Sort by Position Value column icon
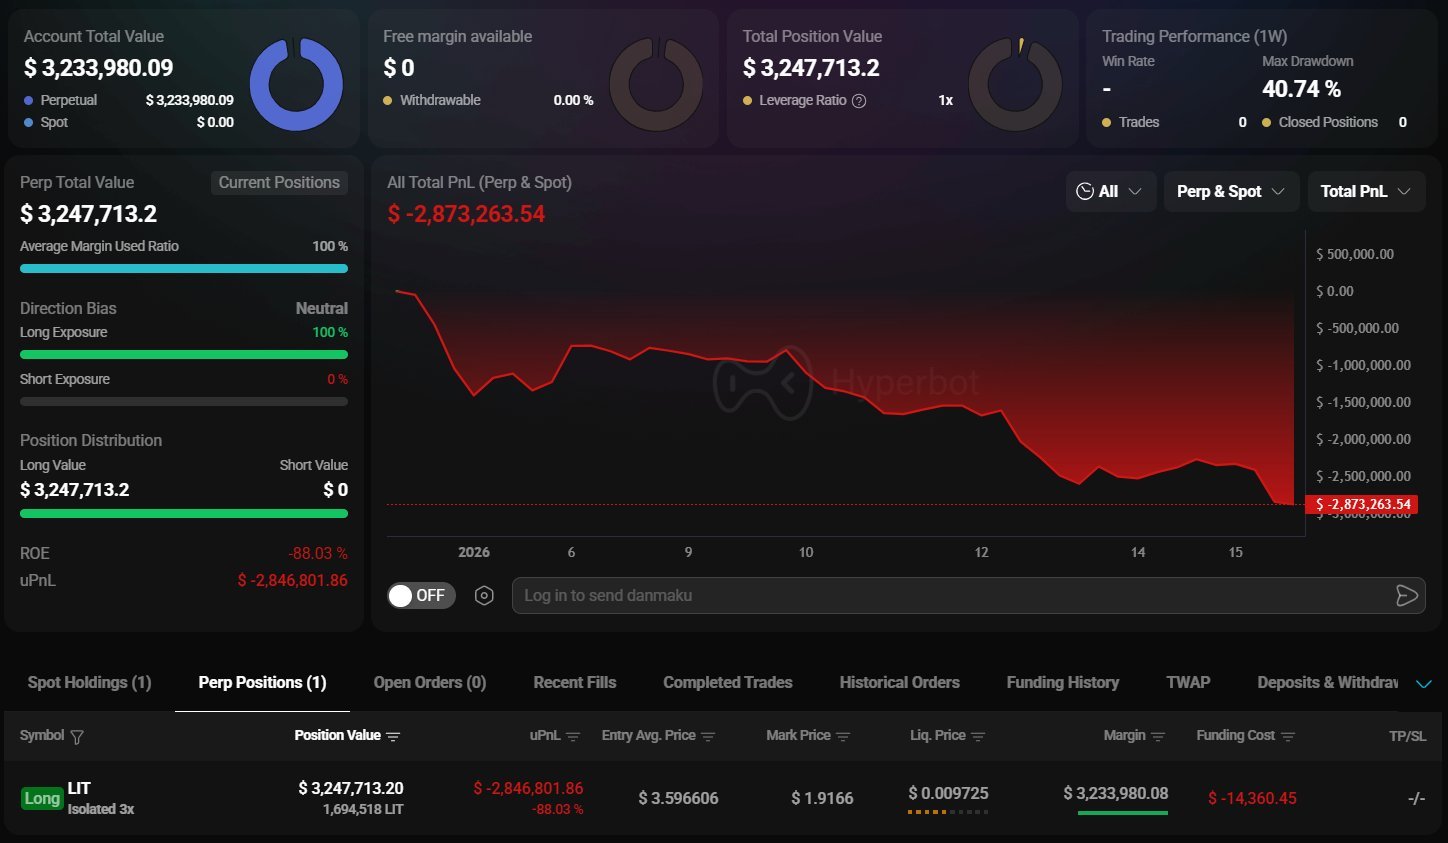Viewport: 1448px width, 843px height. click(x=393, y=737)
